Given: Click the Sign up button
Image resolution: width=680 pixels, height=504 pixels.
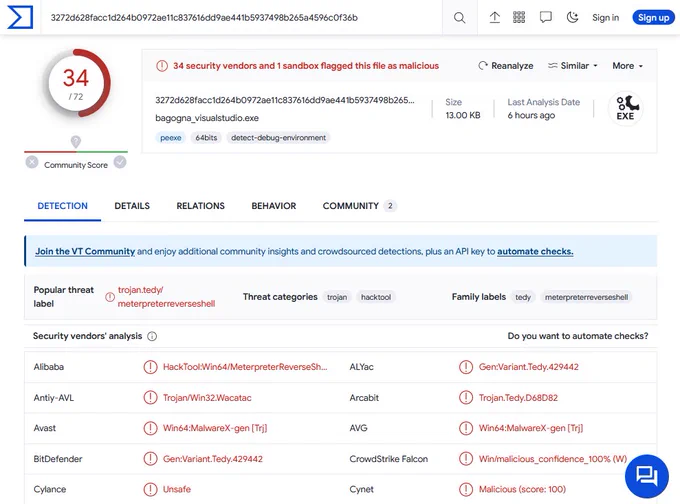Looking at the screenshot, I should pos(653,18).
